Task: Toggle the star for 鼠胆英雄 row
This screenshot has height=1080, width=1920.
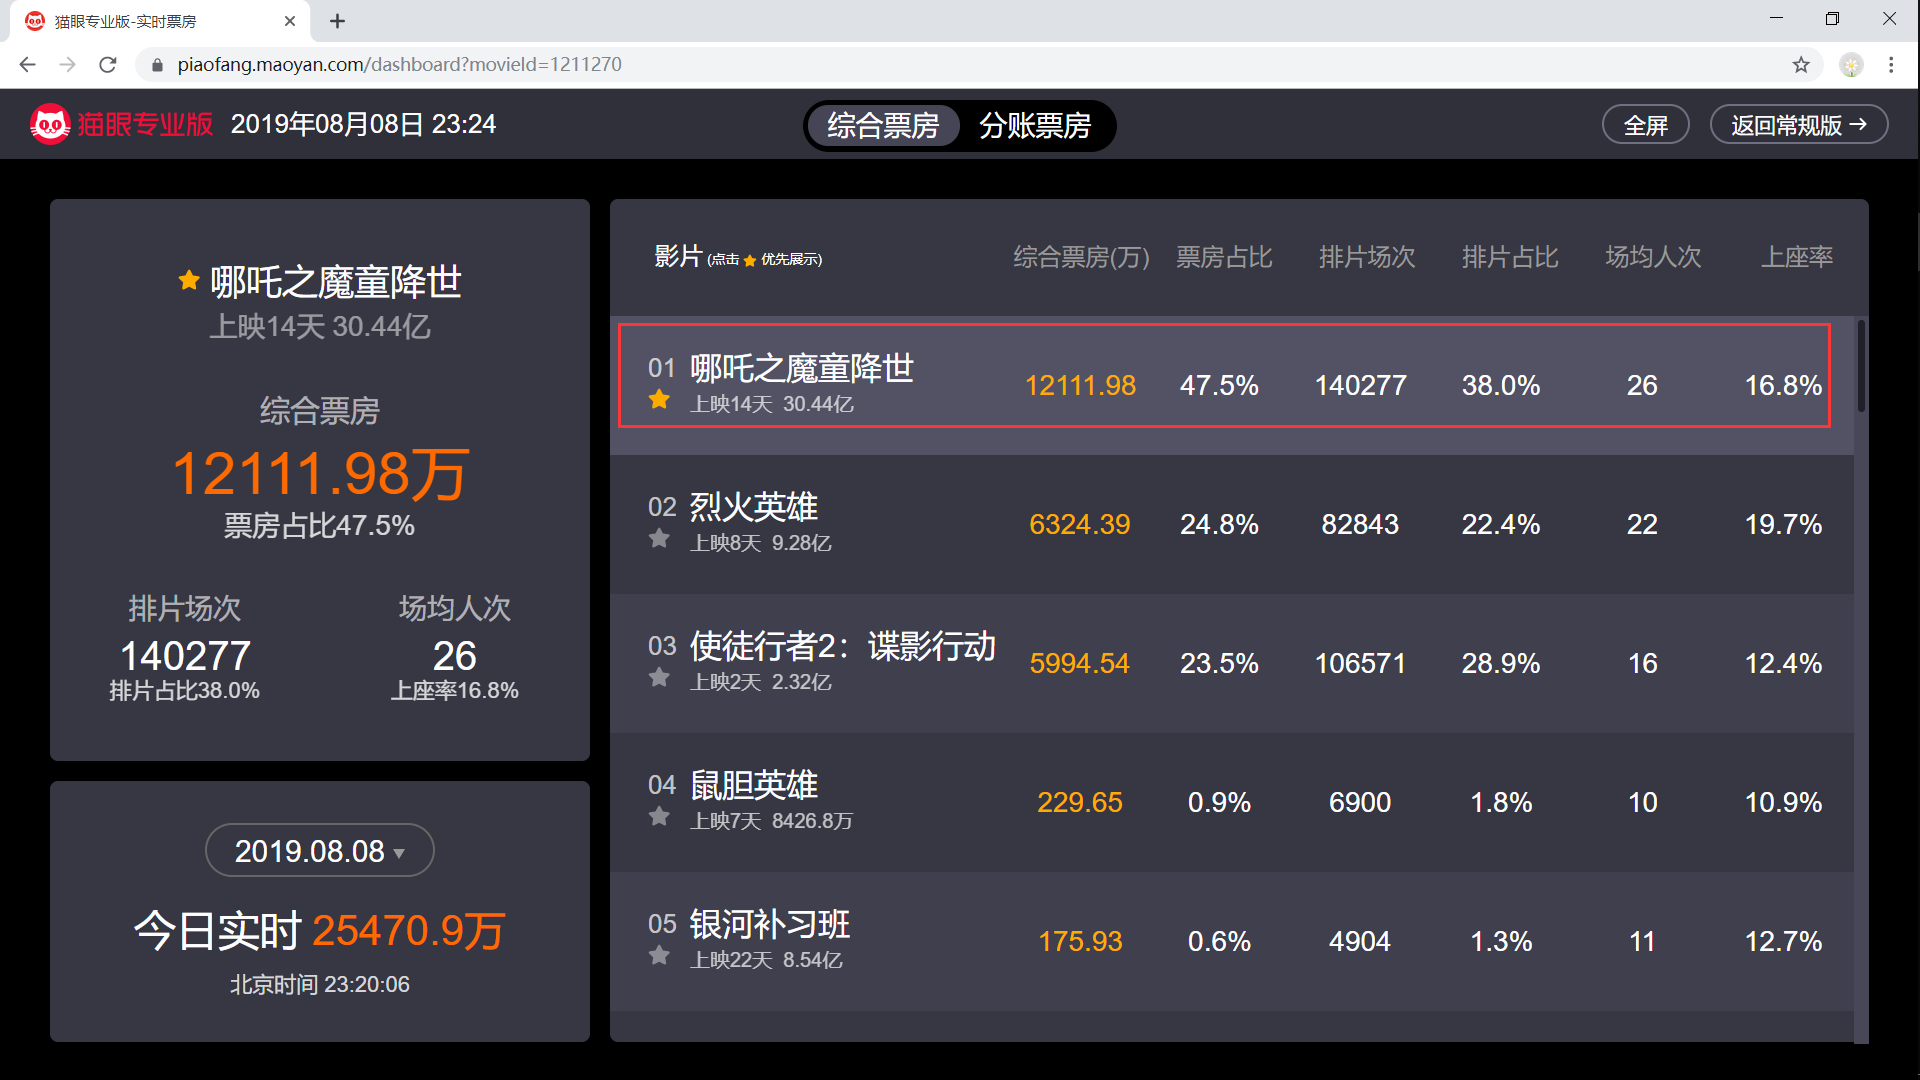Action: tap(659, 817)
